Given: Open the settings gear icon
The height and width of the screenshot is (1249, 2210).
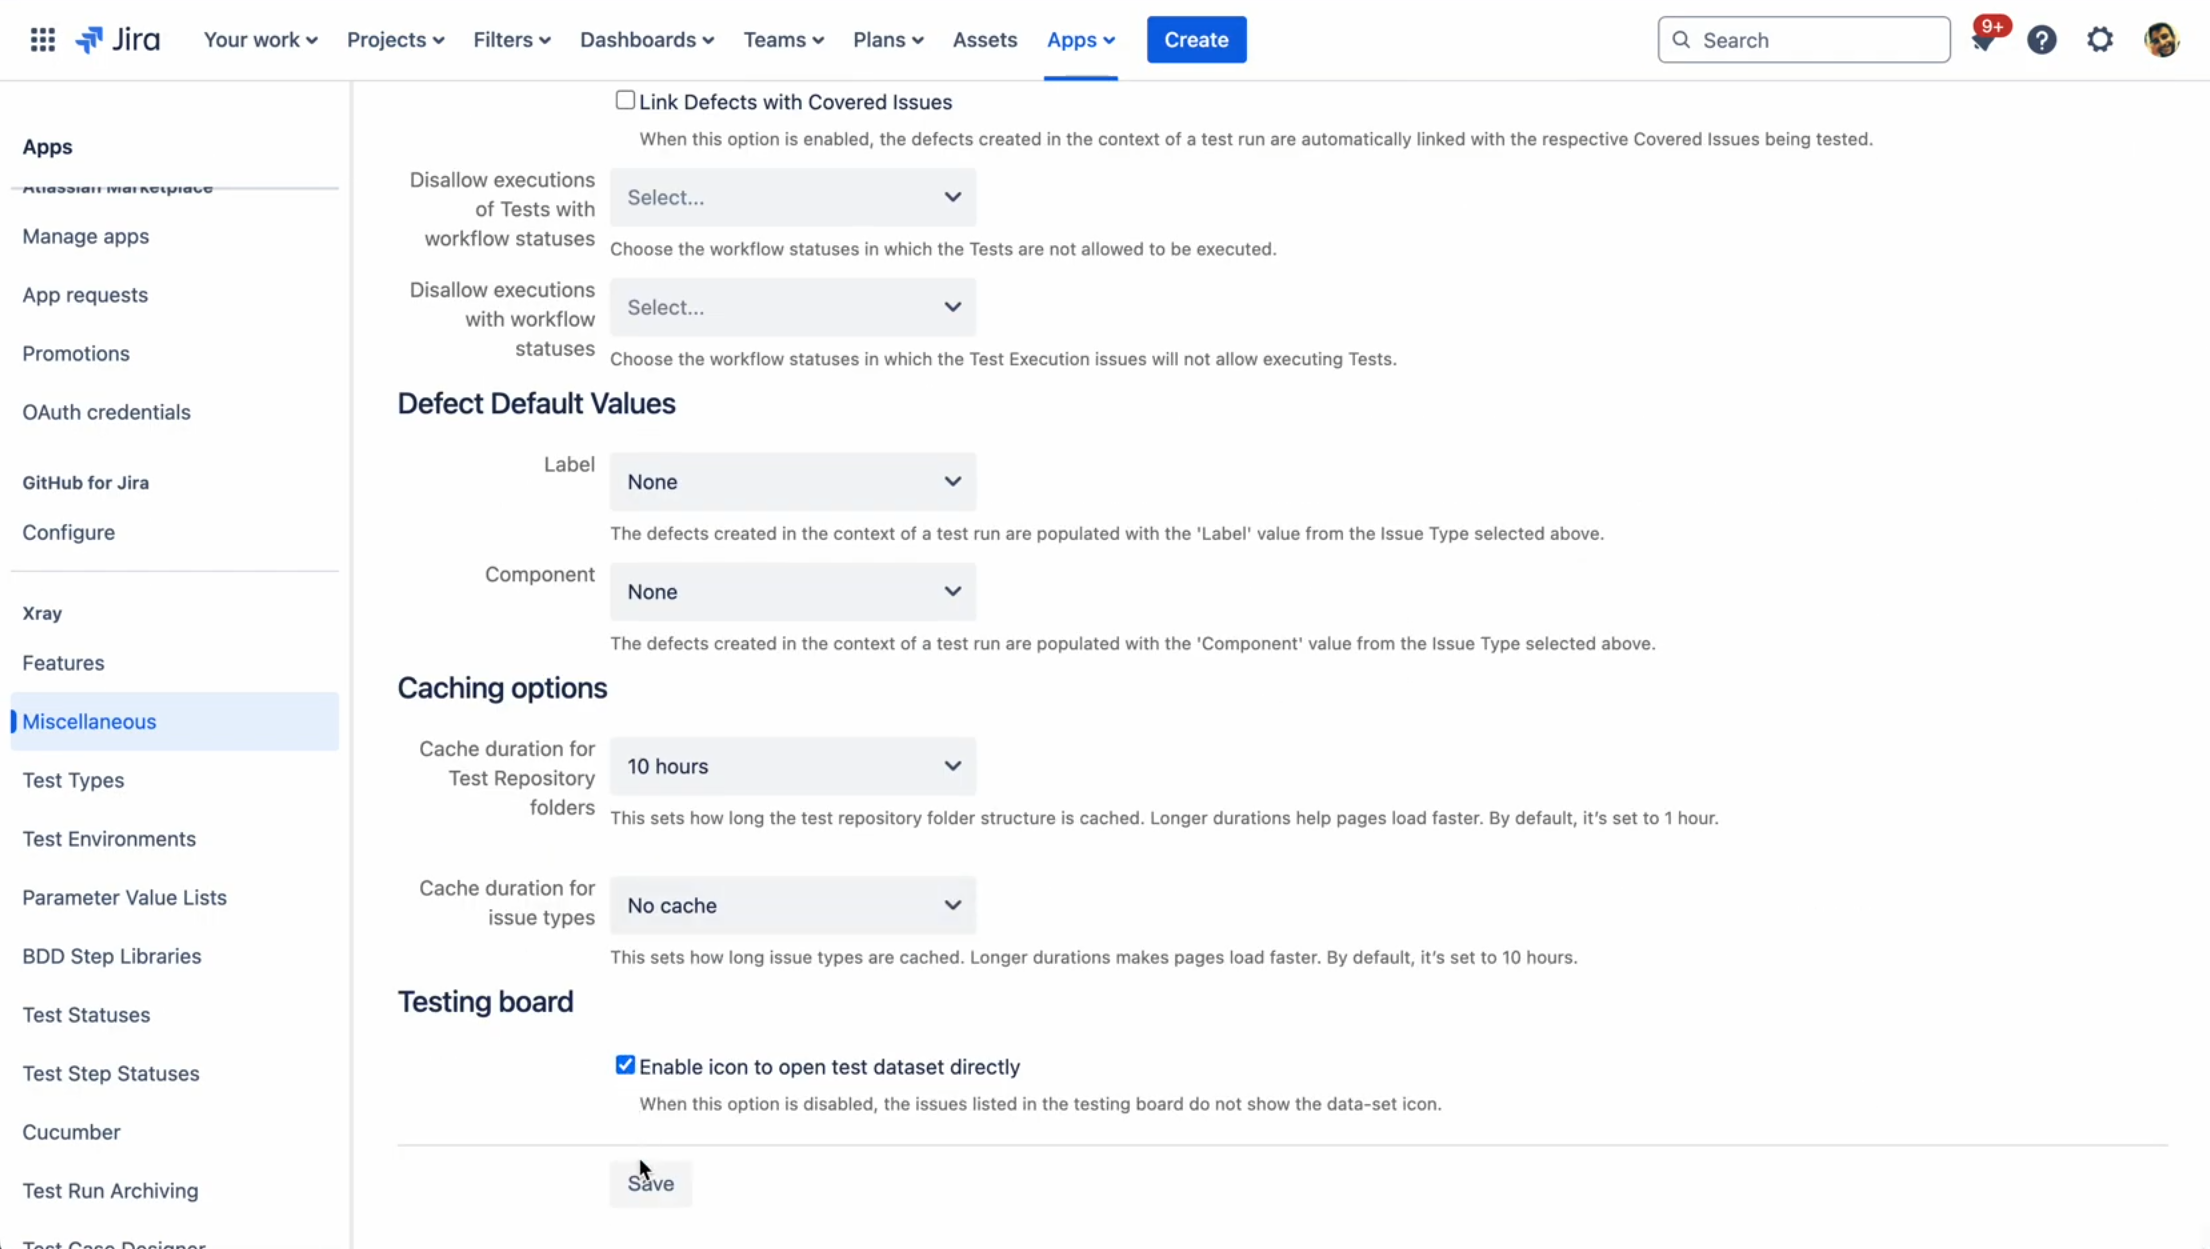Looking at the screenshot, I should click(2100, 40).
